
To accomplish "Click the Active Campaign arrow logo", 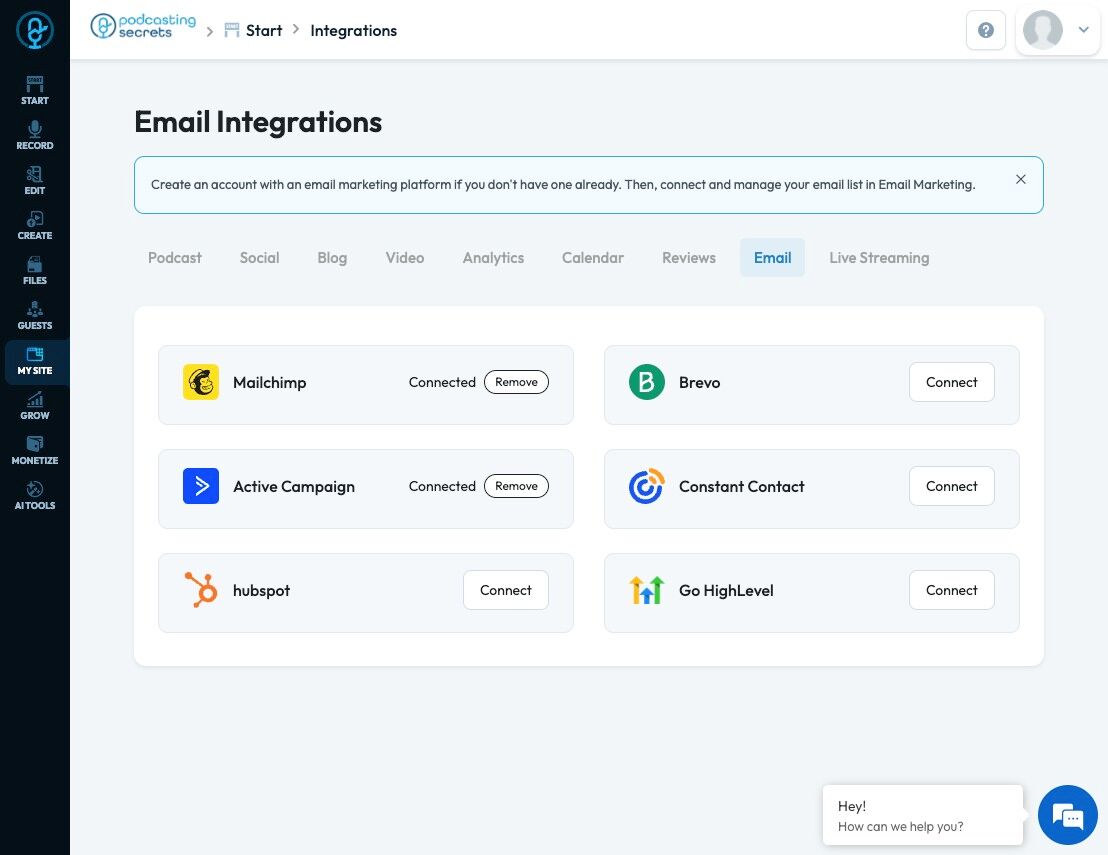I will click(x=201, y=486).
